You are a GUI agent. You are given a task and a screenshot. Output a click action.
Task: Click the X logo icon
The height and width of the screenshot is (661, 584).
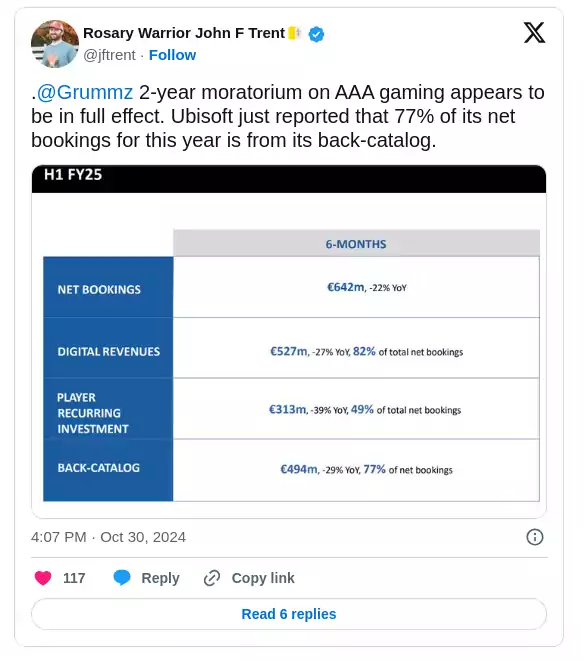point(534,32)
